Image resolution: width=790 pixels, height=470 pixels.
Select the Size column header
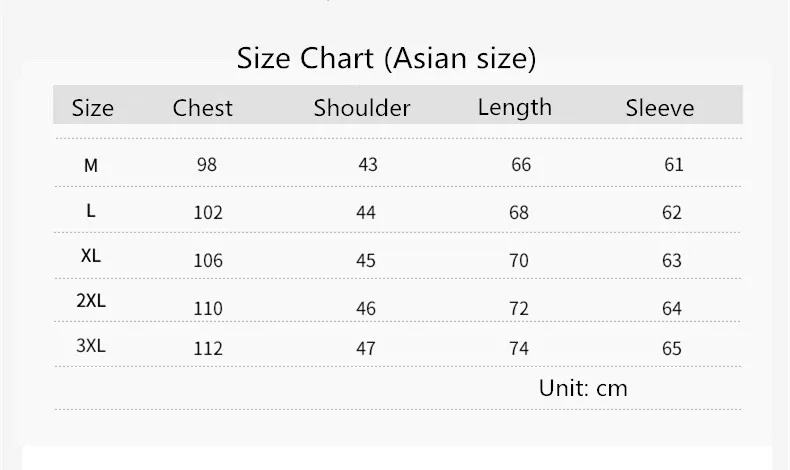93,108
